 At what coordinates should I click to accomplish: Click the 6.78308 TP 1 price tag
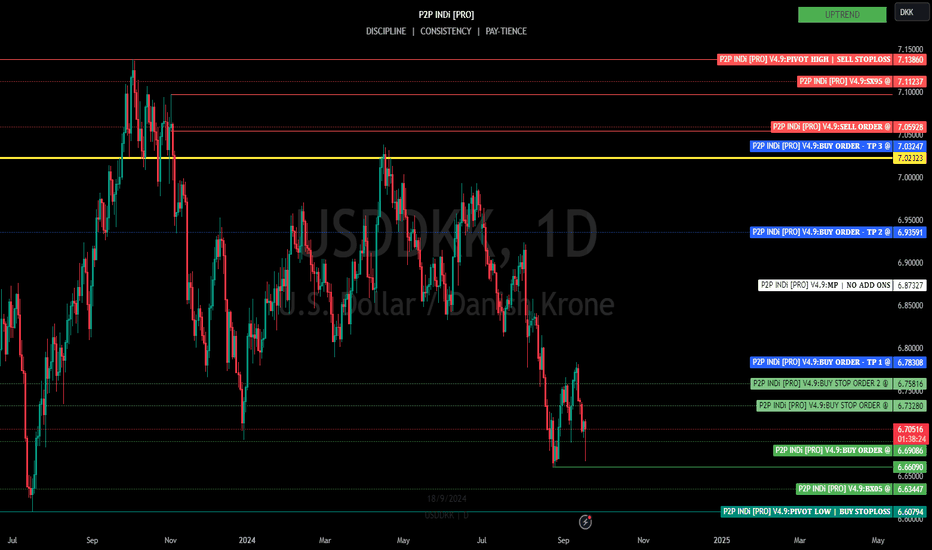910,362
